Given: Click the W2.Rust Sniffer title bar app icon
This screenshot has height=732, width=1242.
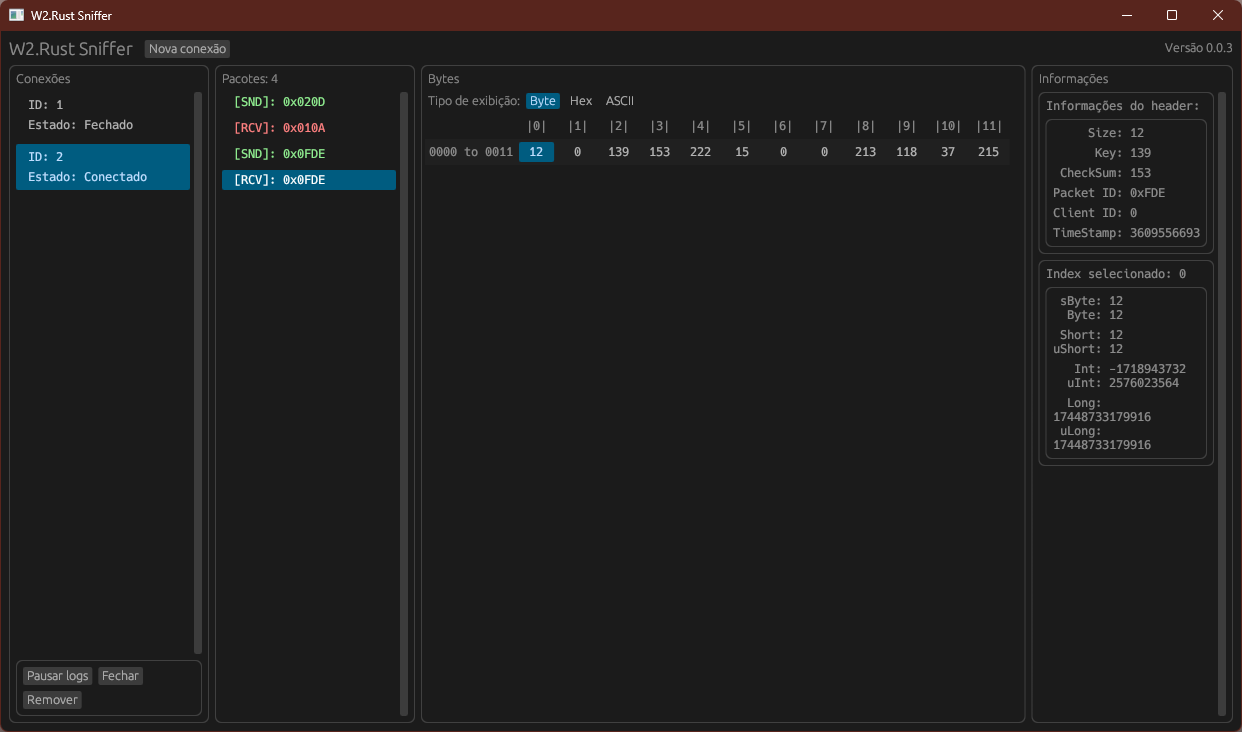Looking at the screenshot, I should (16, 15).
